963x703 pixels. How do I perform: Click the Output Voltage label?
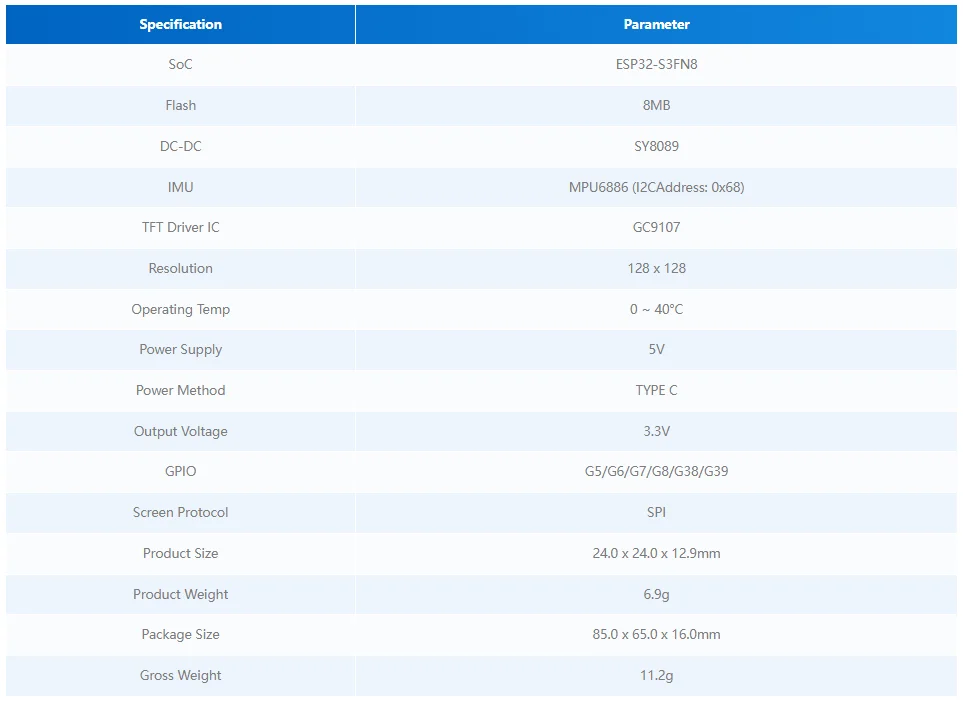[x=181, y=432]
